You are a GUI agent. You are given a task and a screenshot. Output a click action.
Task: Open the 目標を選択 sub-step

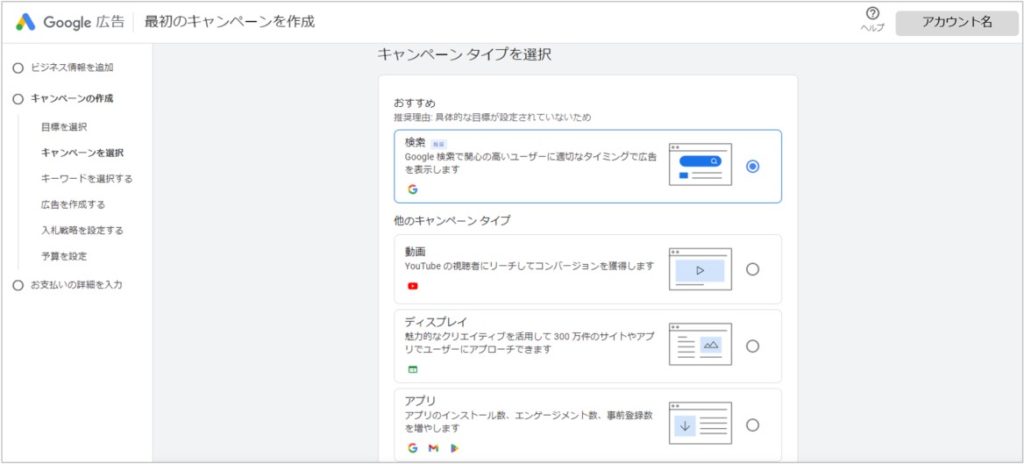coord(64,127)
